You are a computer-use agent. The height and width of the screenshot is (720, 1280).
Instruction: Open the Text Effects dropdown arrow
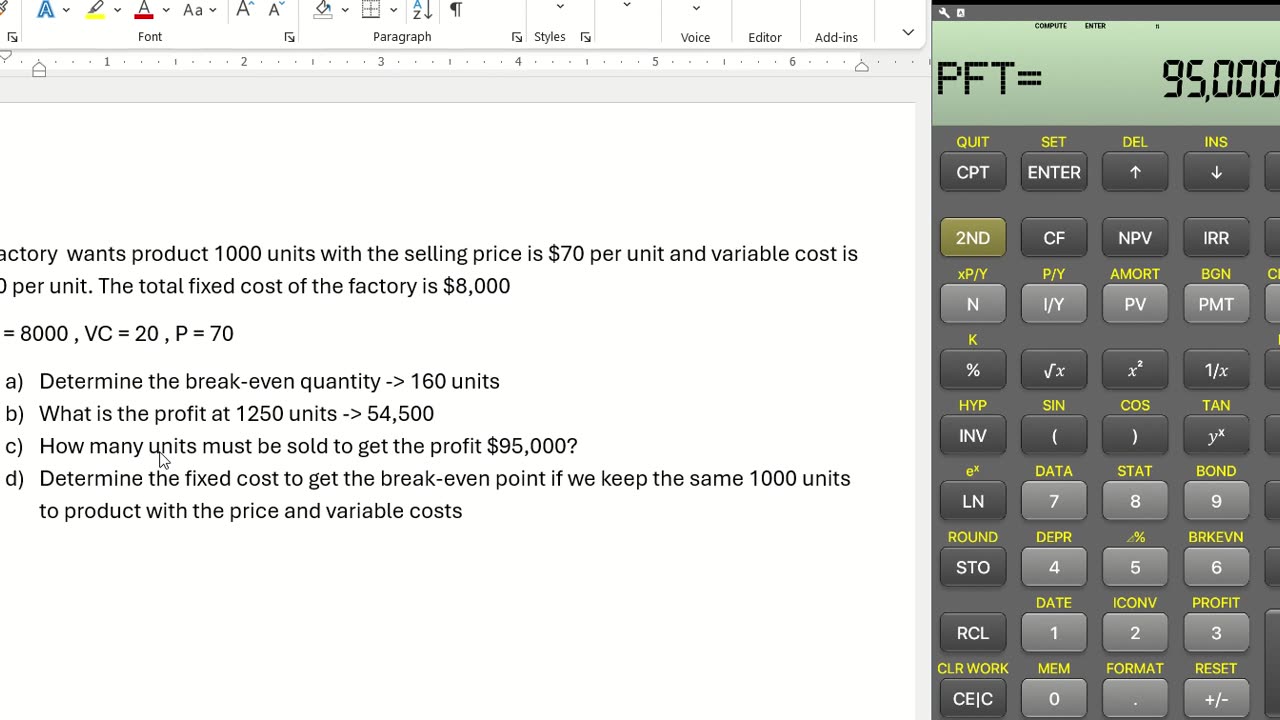point(67,10)
